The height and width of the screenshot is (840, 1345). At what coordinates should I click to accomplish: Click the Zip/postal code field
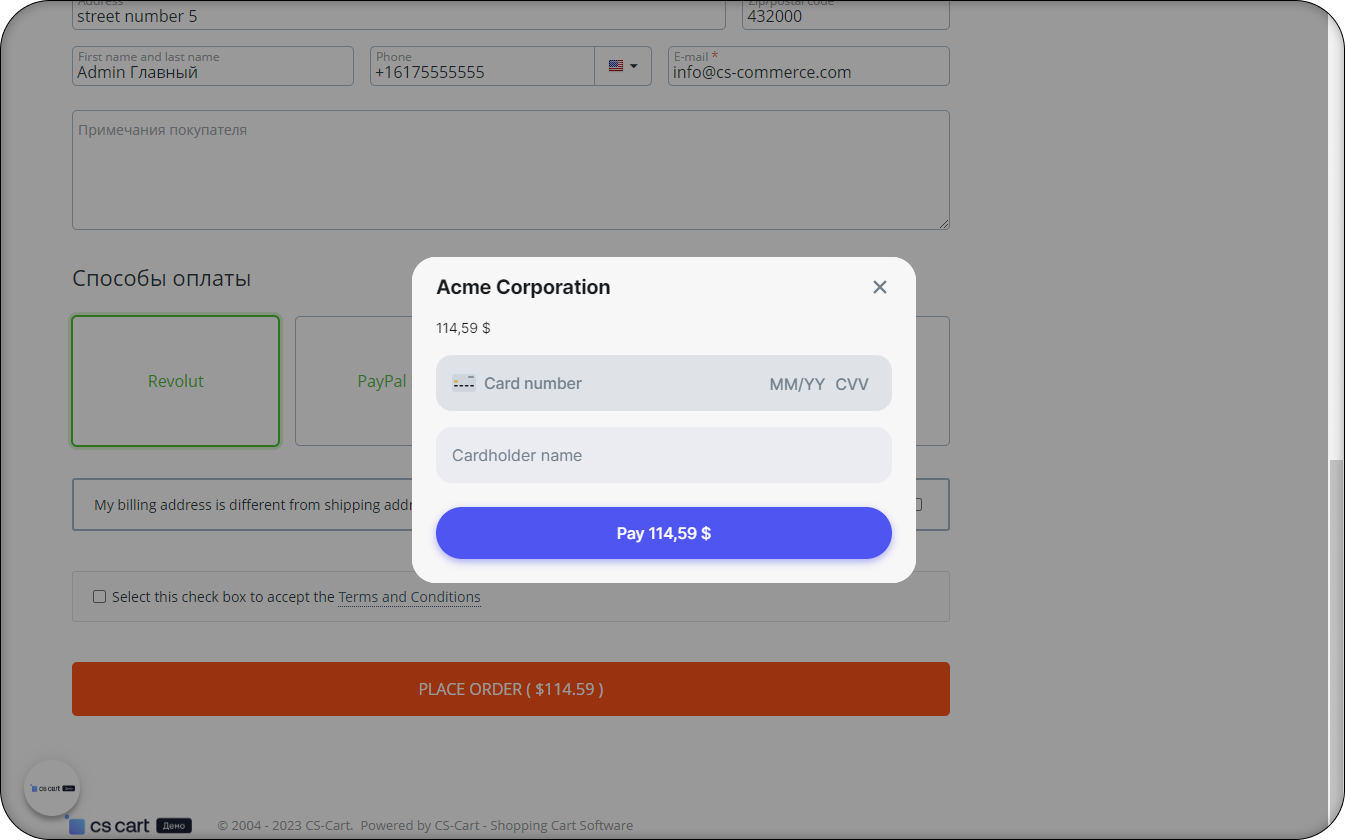click(846, 14)
